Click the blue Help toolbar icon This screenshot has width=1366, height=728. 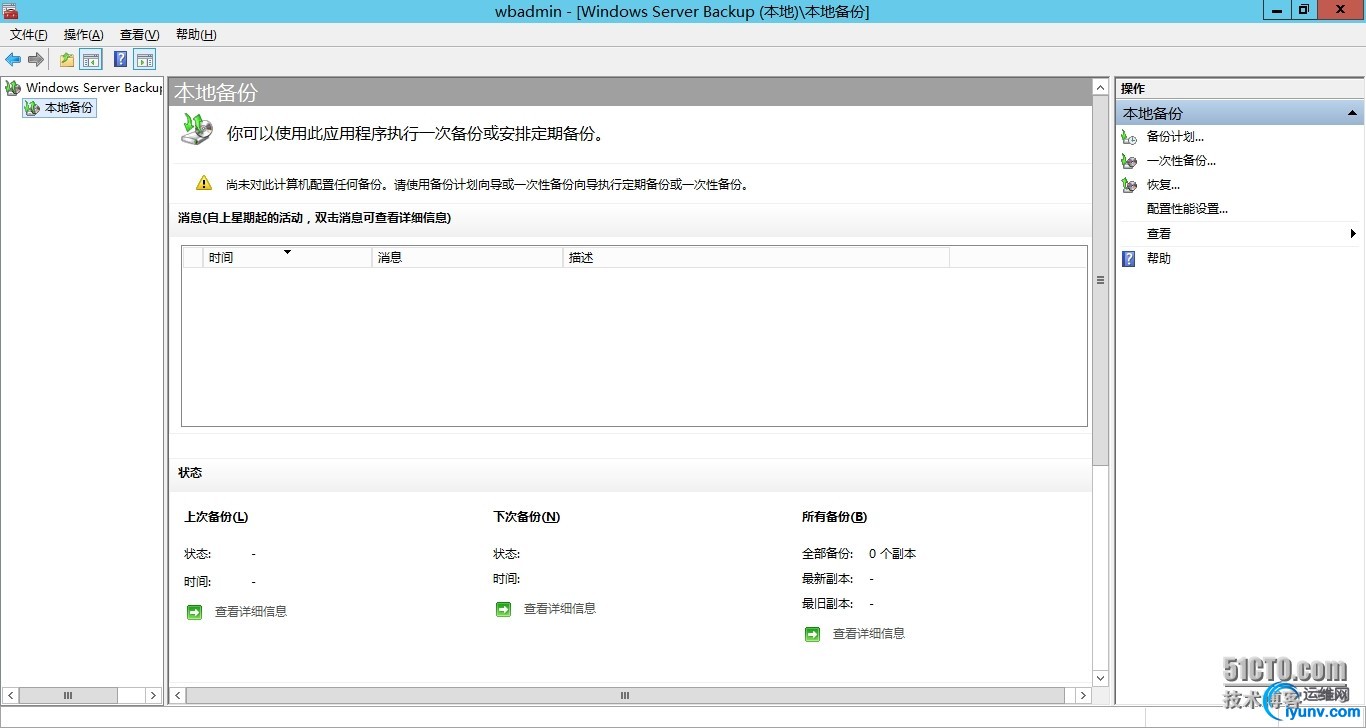tap(120, 60)
